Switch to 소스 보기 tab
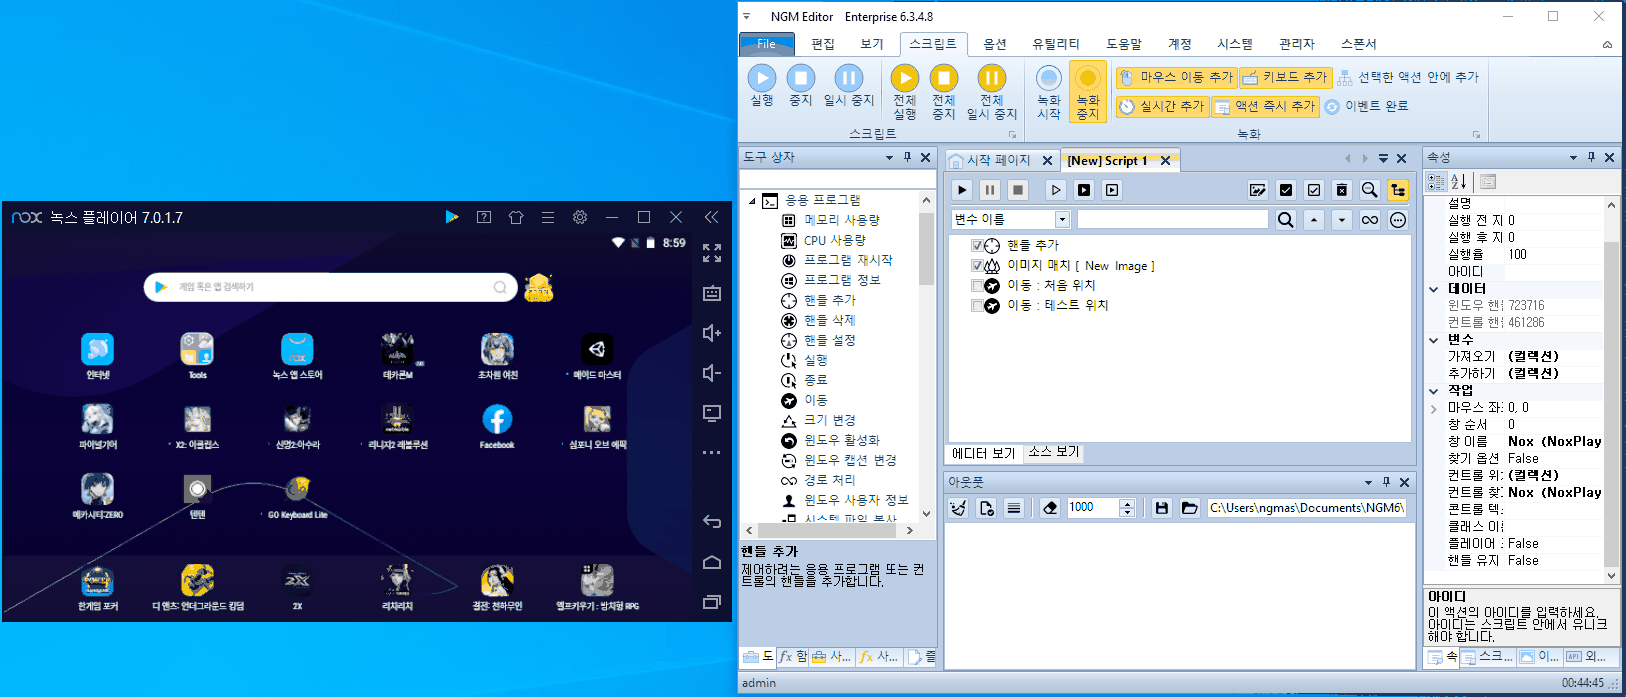1626x697 pixels. pos(1054,452)
